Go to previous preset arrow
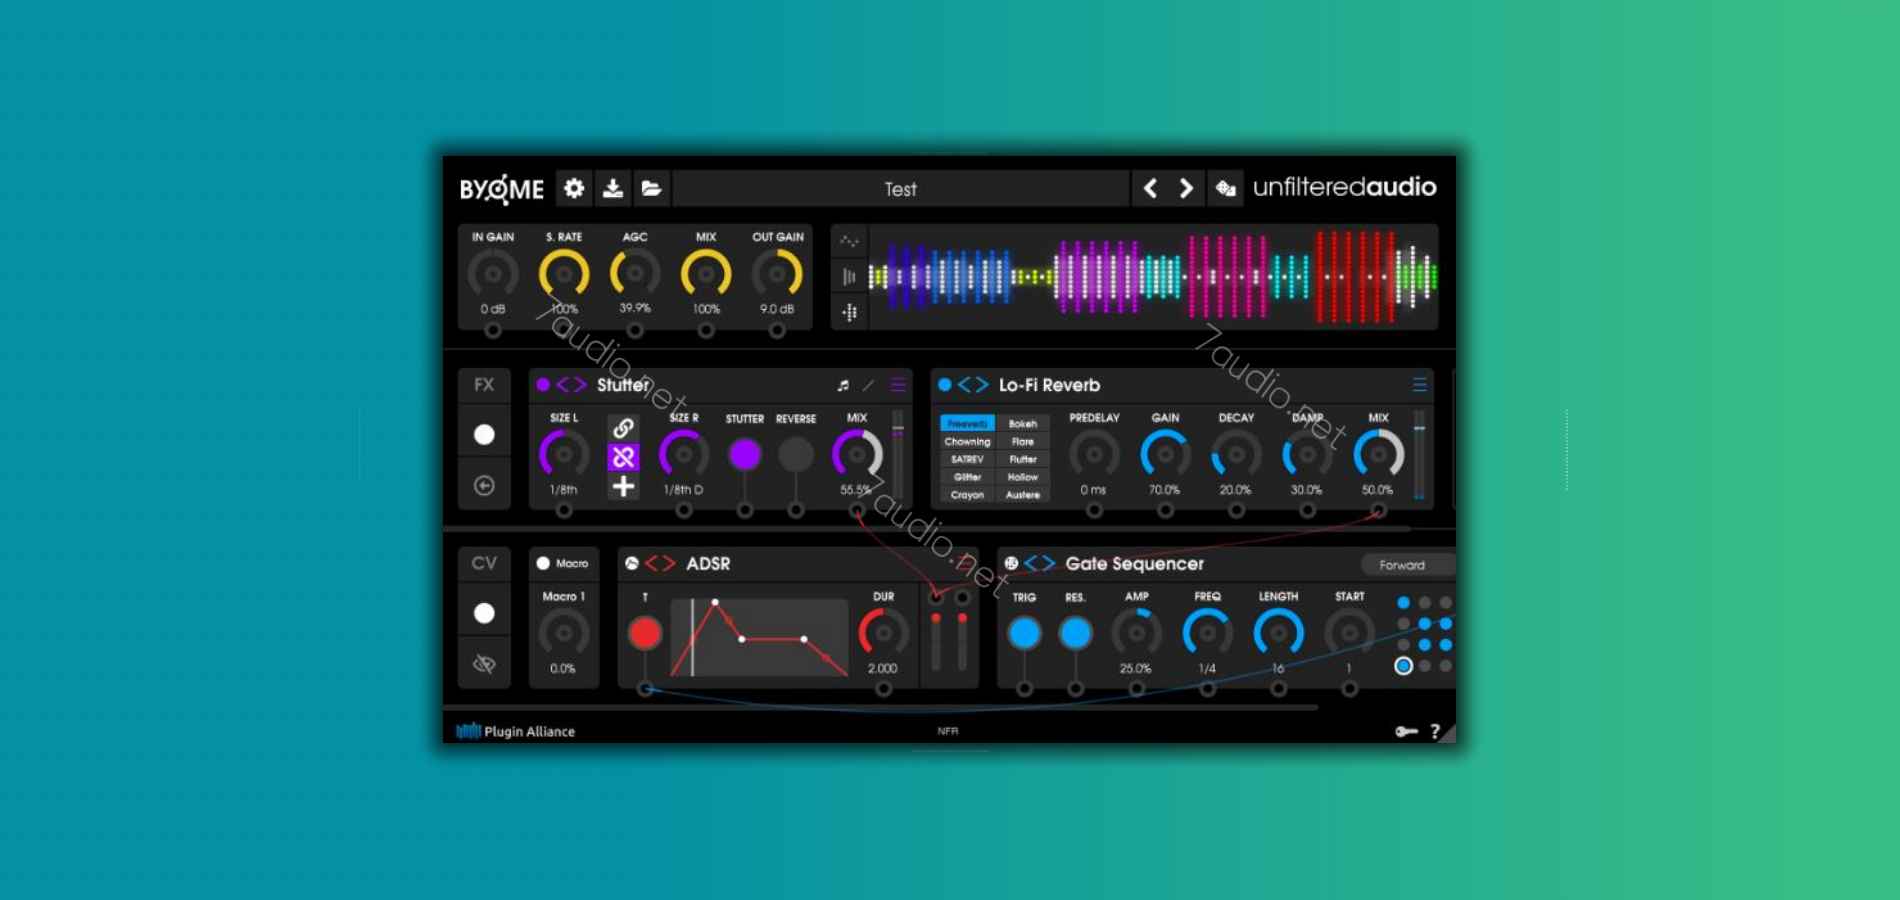Viewport: 1900px width, 900px height. click(x=1150, y=188)
